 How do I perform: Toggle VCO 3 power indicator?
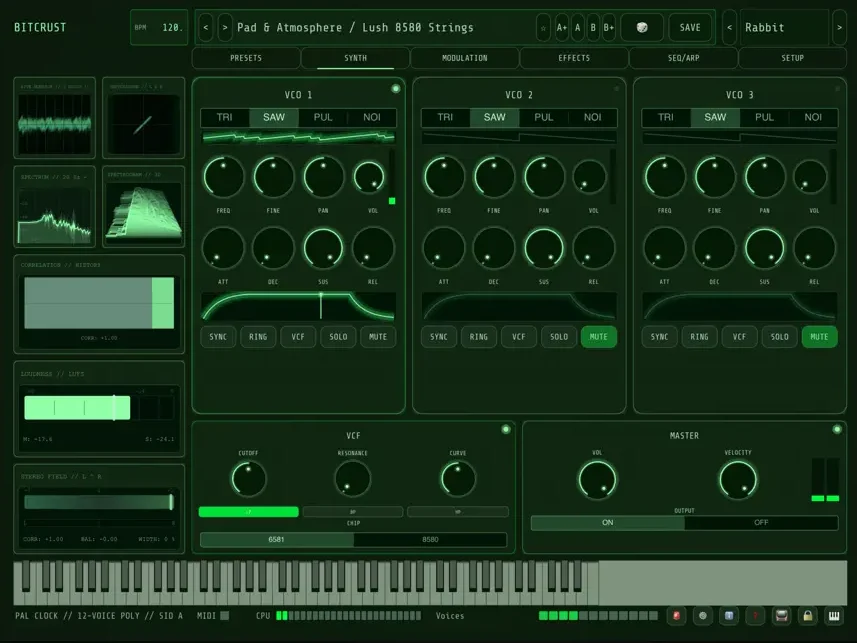837,89
